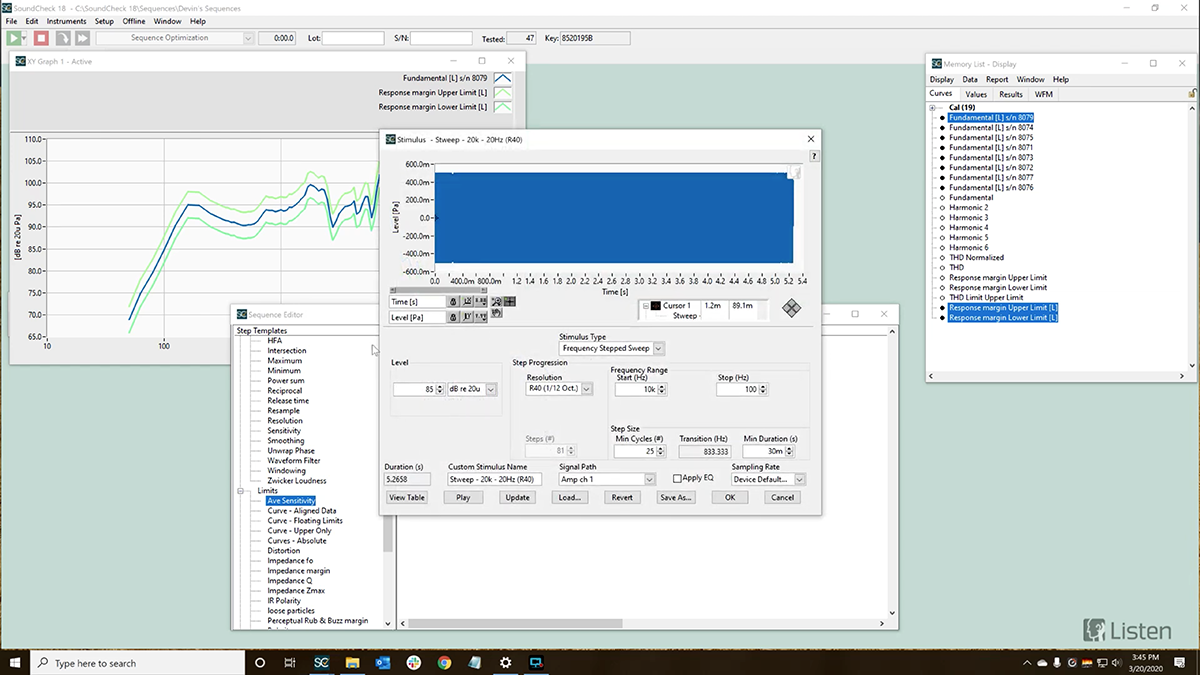Click the Update button
The width and height of the screenshot is (1200, 675).
[x=517, y=497]
